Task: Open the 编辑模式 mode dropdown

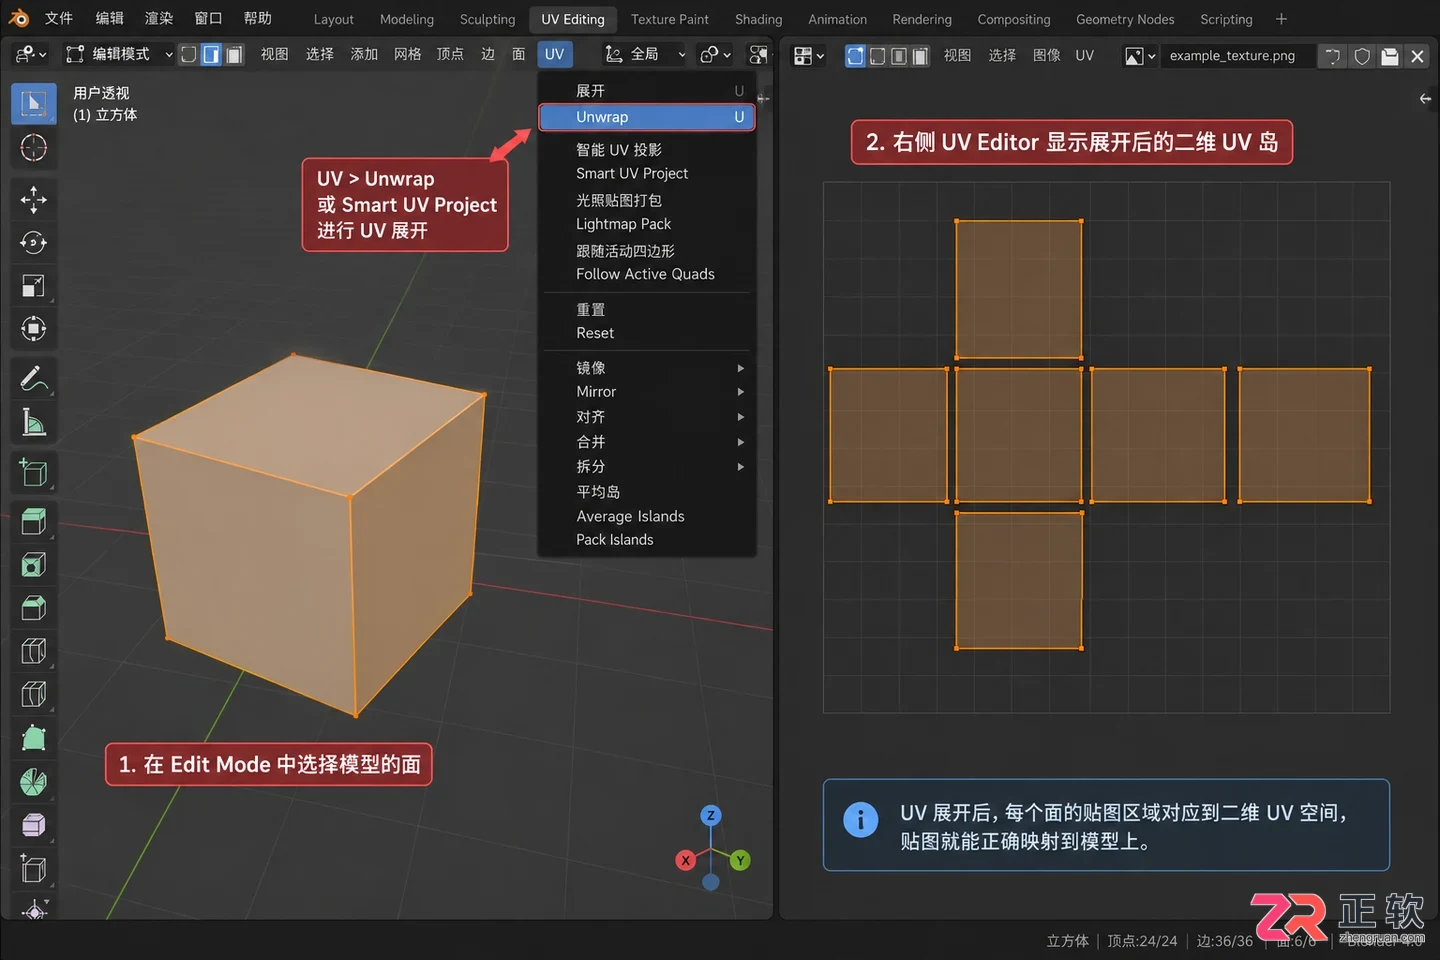Action: 118,54
